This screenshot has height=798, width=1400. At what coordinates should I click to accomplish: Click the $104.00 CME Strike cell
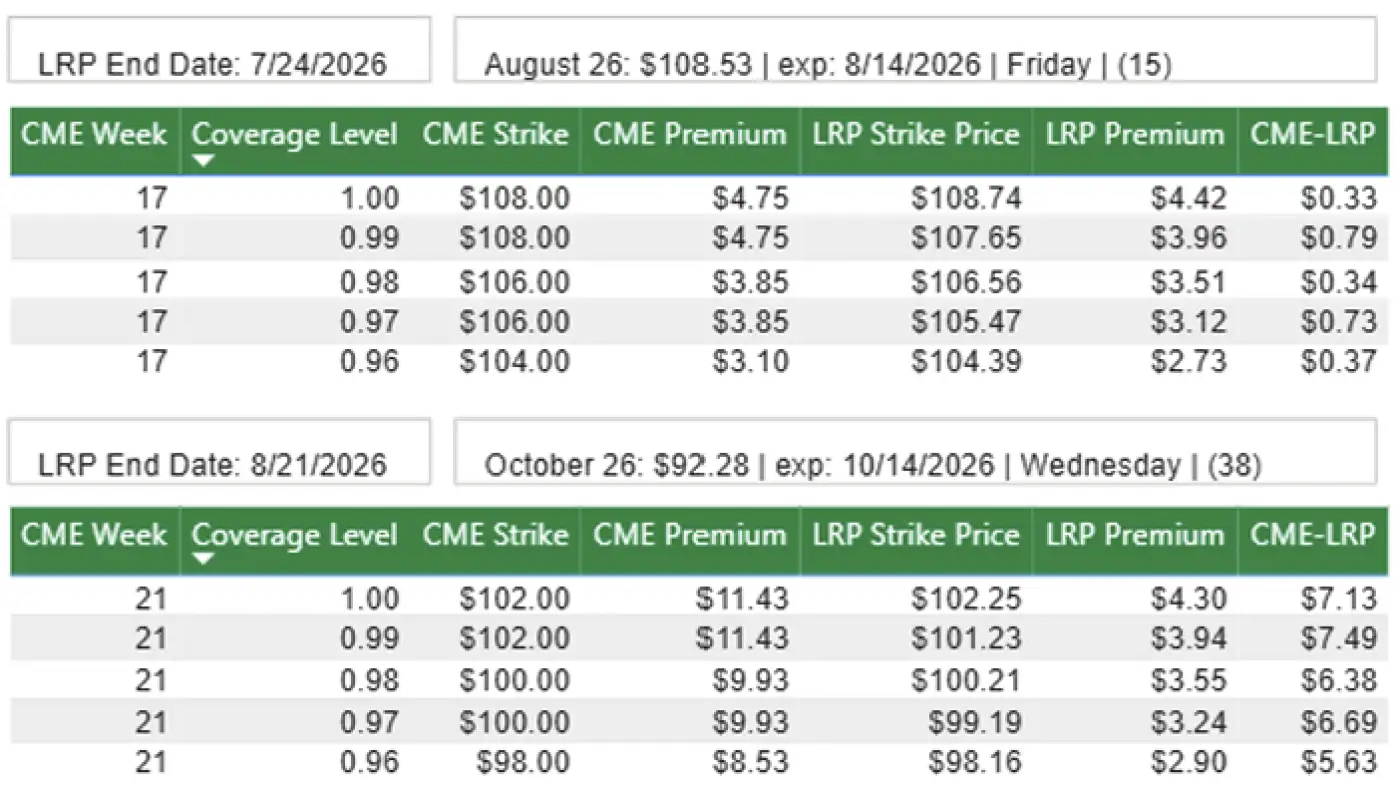(x=514, y=361)
